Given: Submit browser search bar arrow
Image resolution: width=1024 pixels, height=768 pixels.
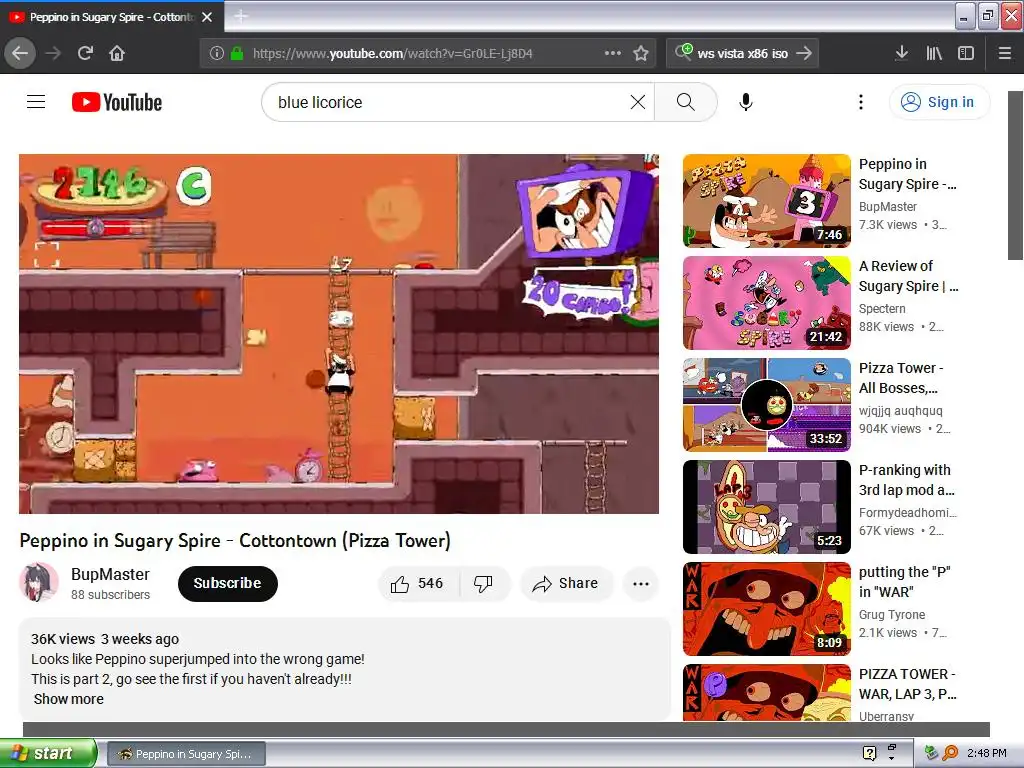Looking at the screenshot, I should click(805, 53).
